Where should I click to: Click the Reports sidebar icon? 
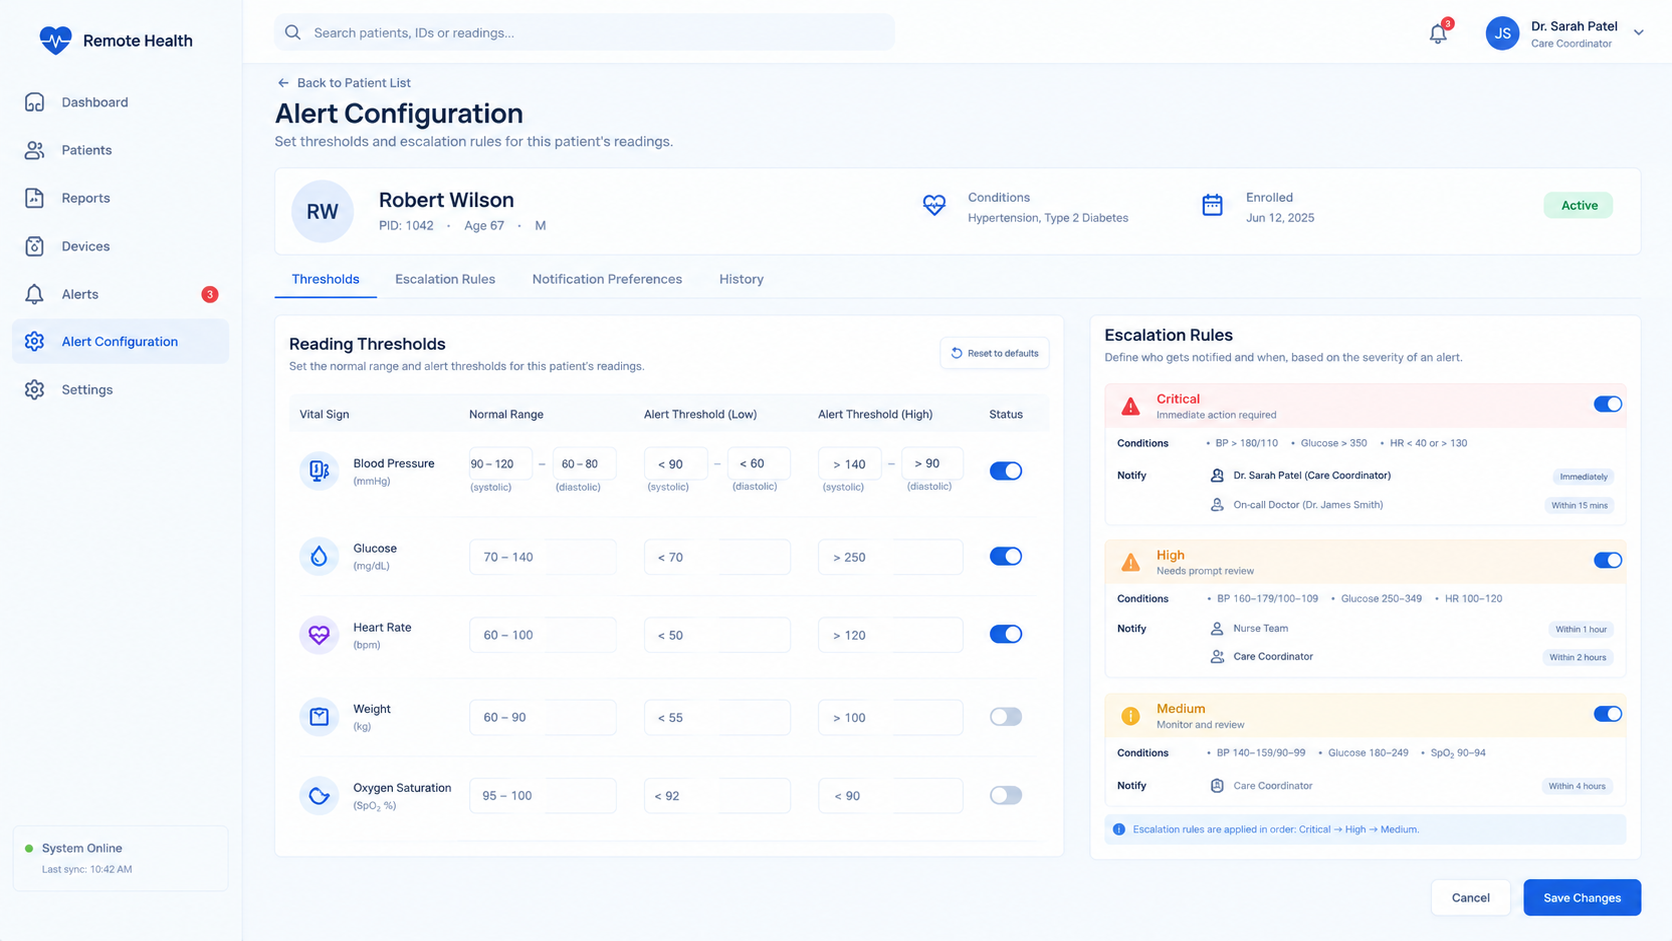click(35, 198)
